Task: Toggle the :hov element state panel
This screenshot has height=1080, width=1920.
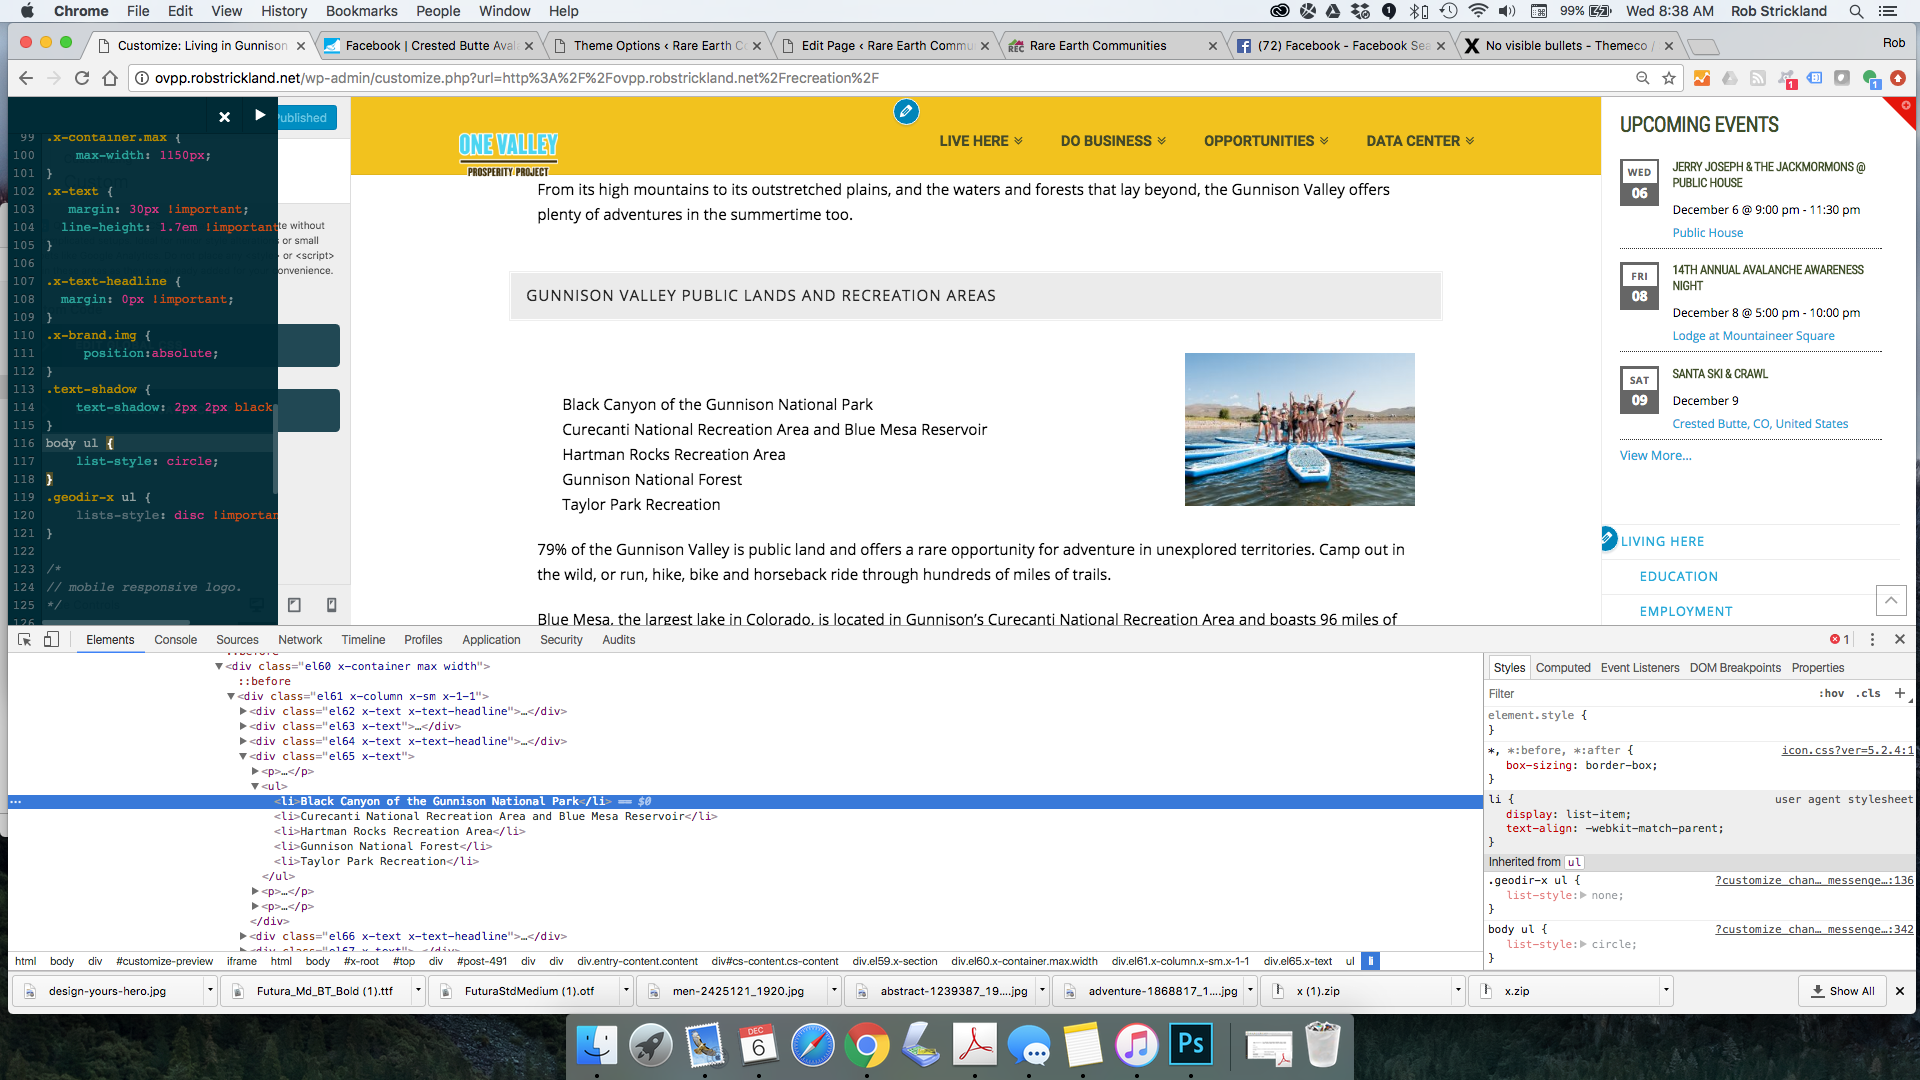Action: pyautogui.click(x=1831, y=693)
